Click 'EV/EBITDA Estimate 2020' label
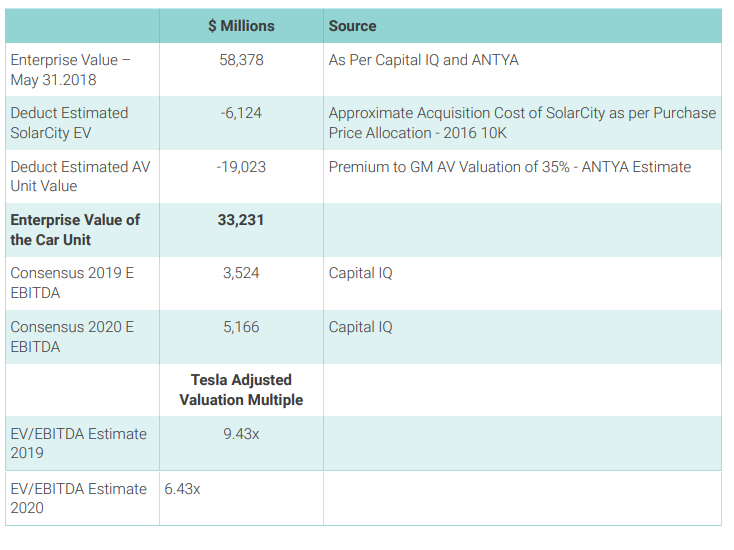 (78, 498)
